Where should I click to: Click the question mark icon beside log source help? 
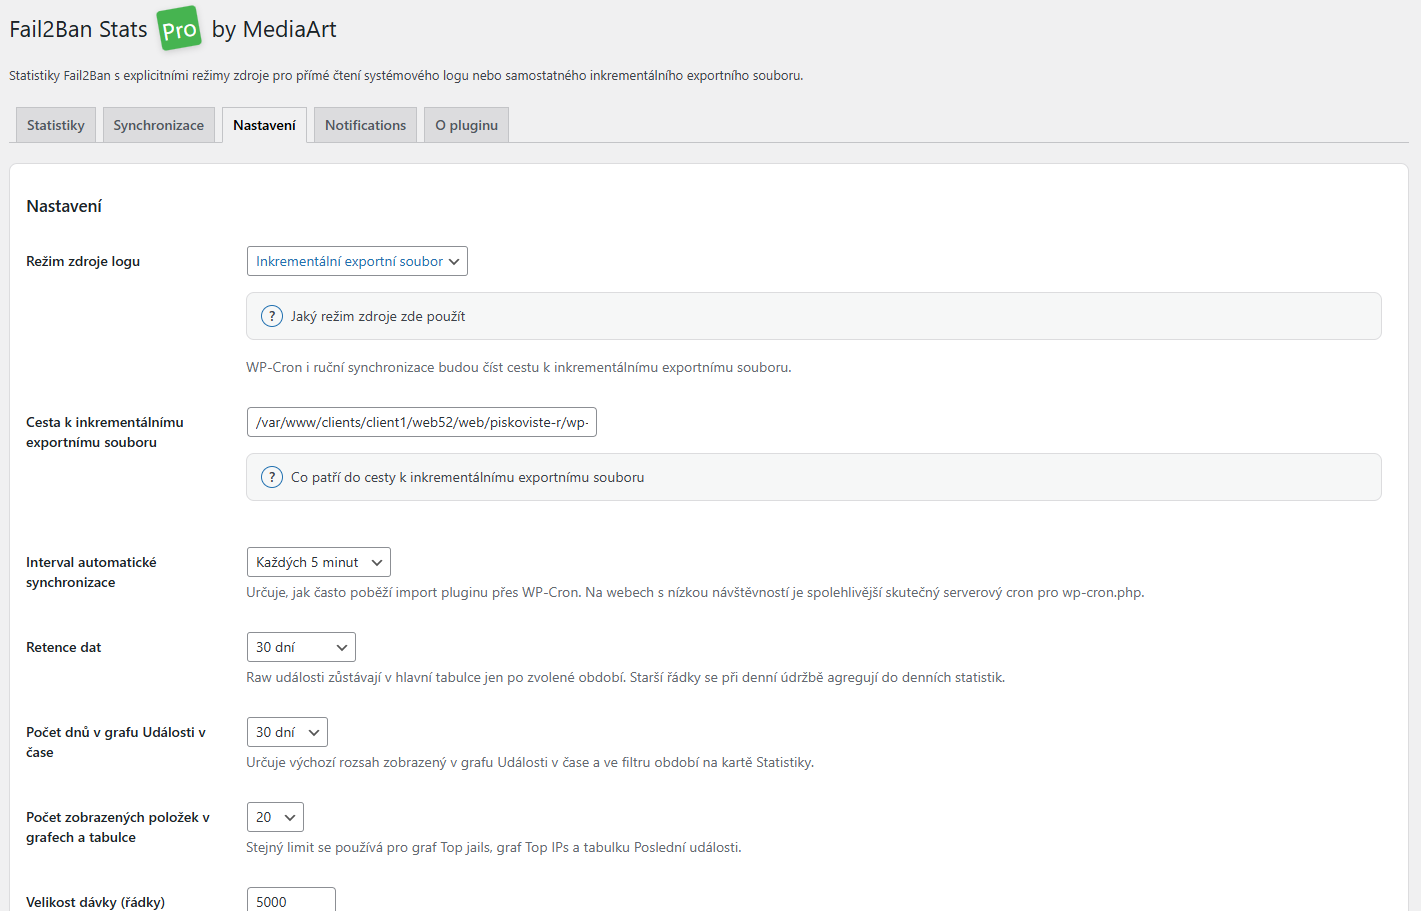[272, 316]
